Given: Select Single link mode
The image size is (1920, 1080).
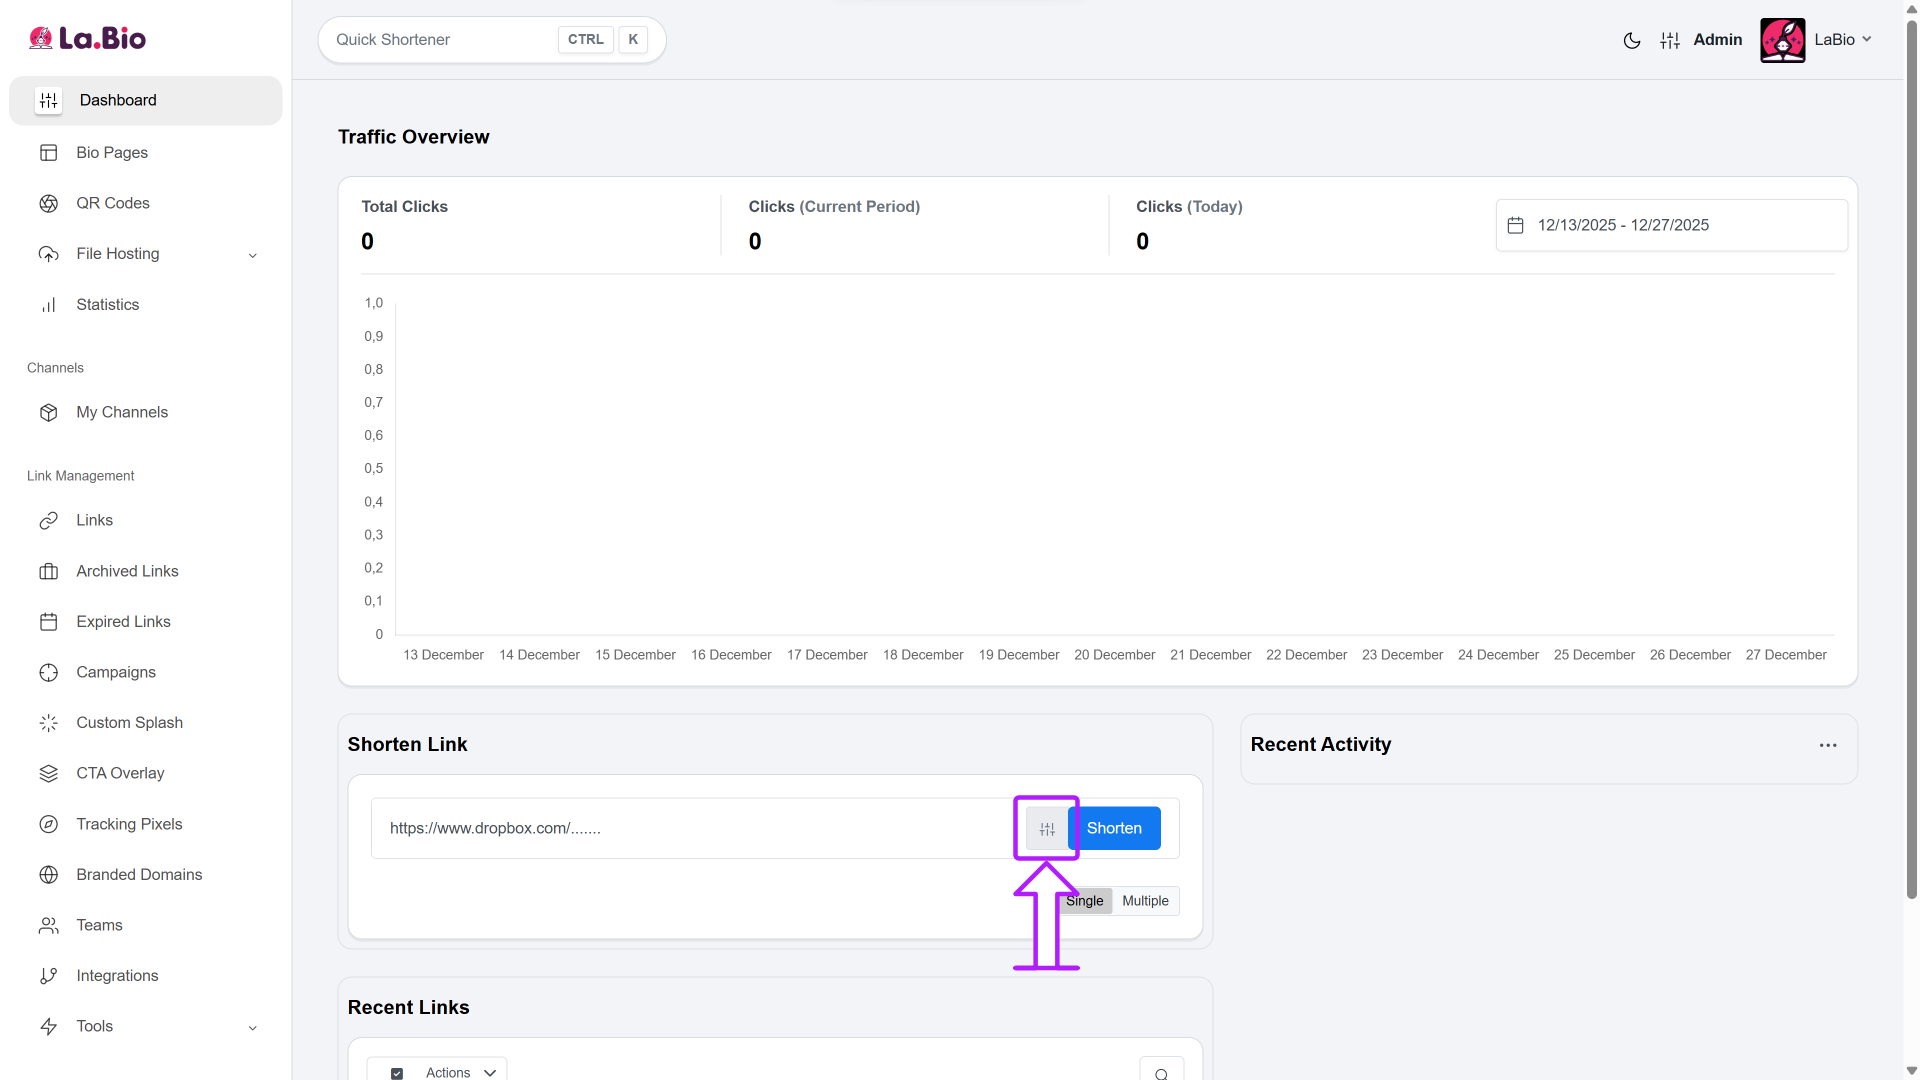Looking at the screenshot, I should click(x=1086, y=901).
